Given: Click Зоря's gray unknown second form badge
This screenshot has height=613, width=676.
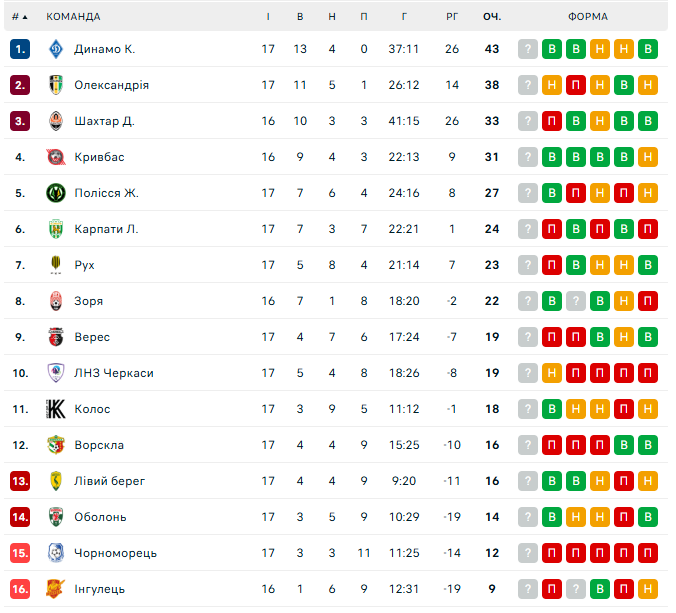Looking at the screenshot, I should 576,301.
